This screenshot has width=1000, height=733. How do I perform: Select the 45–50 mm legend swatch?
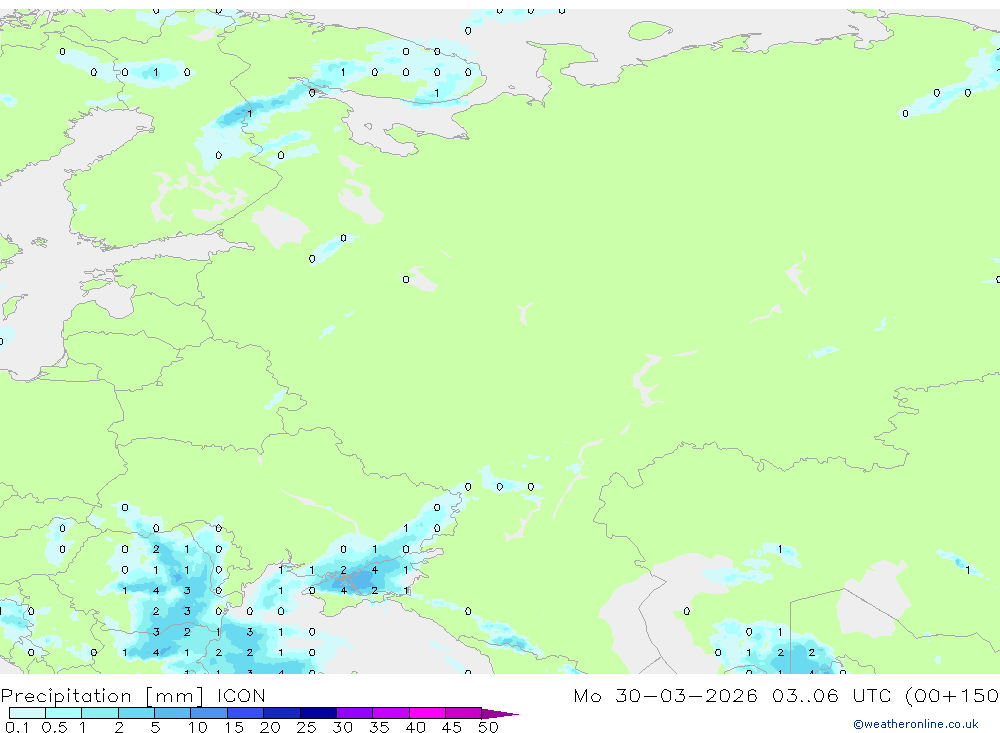click(464, 713)
